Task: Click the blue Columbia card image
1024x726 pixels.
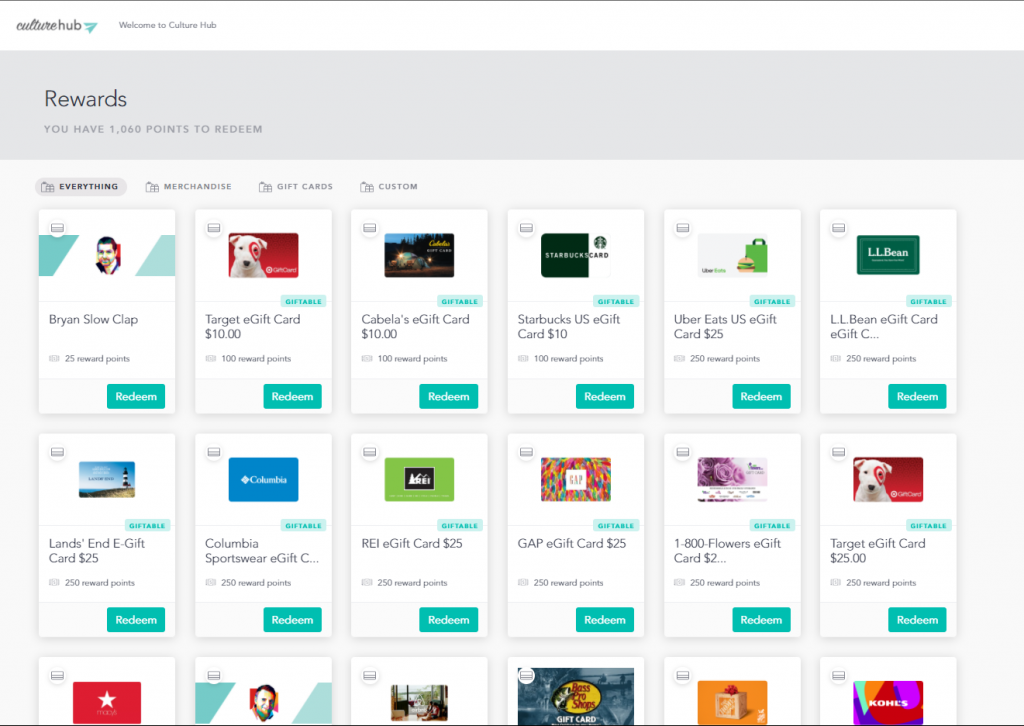Action: [x=263, y=479]
